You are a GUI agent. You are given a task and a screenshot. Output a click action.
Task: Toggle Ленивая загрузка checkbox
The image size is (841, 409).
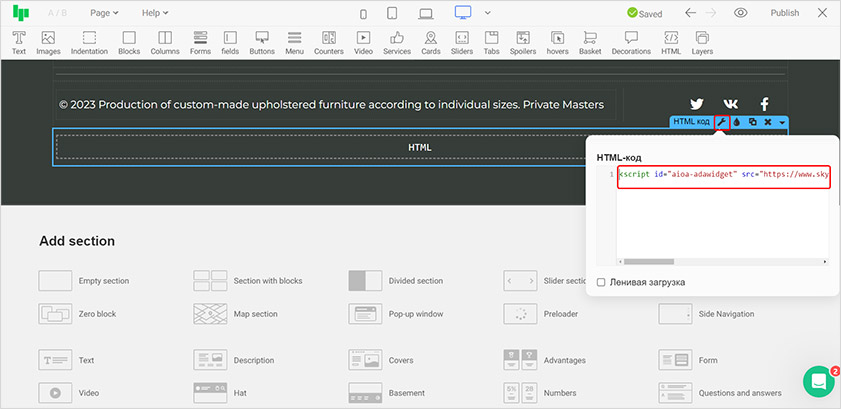pos(601,282)
